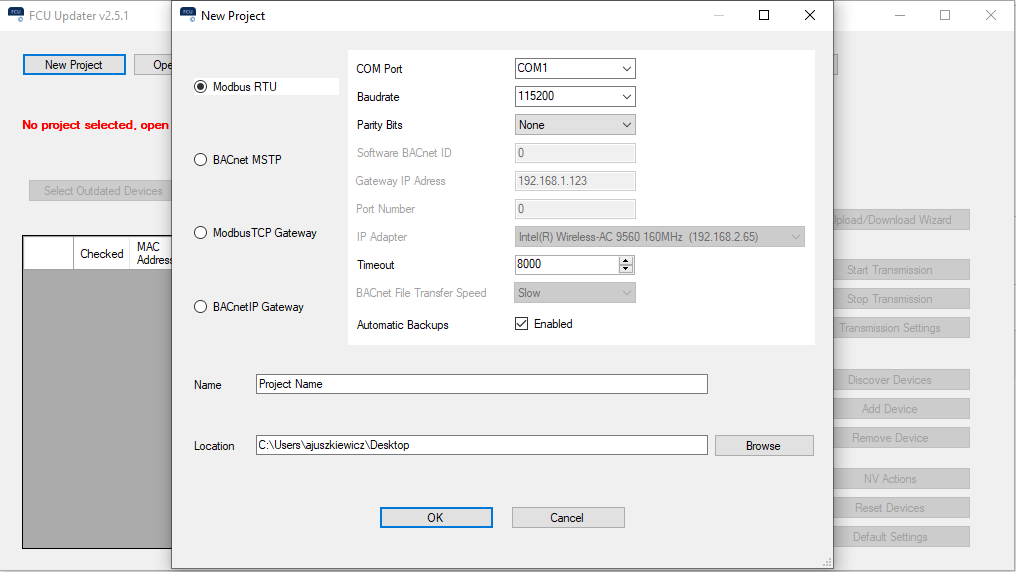The height and width of the screenshot is (572, 1016).
Task: Increase the Timeout value with up arrow
Action: pyautogui.click(x=626, y=261)
